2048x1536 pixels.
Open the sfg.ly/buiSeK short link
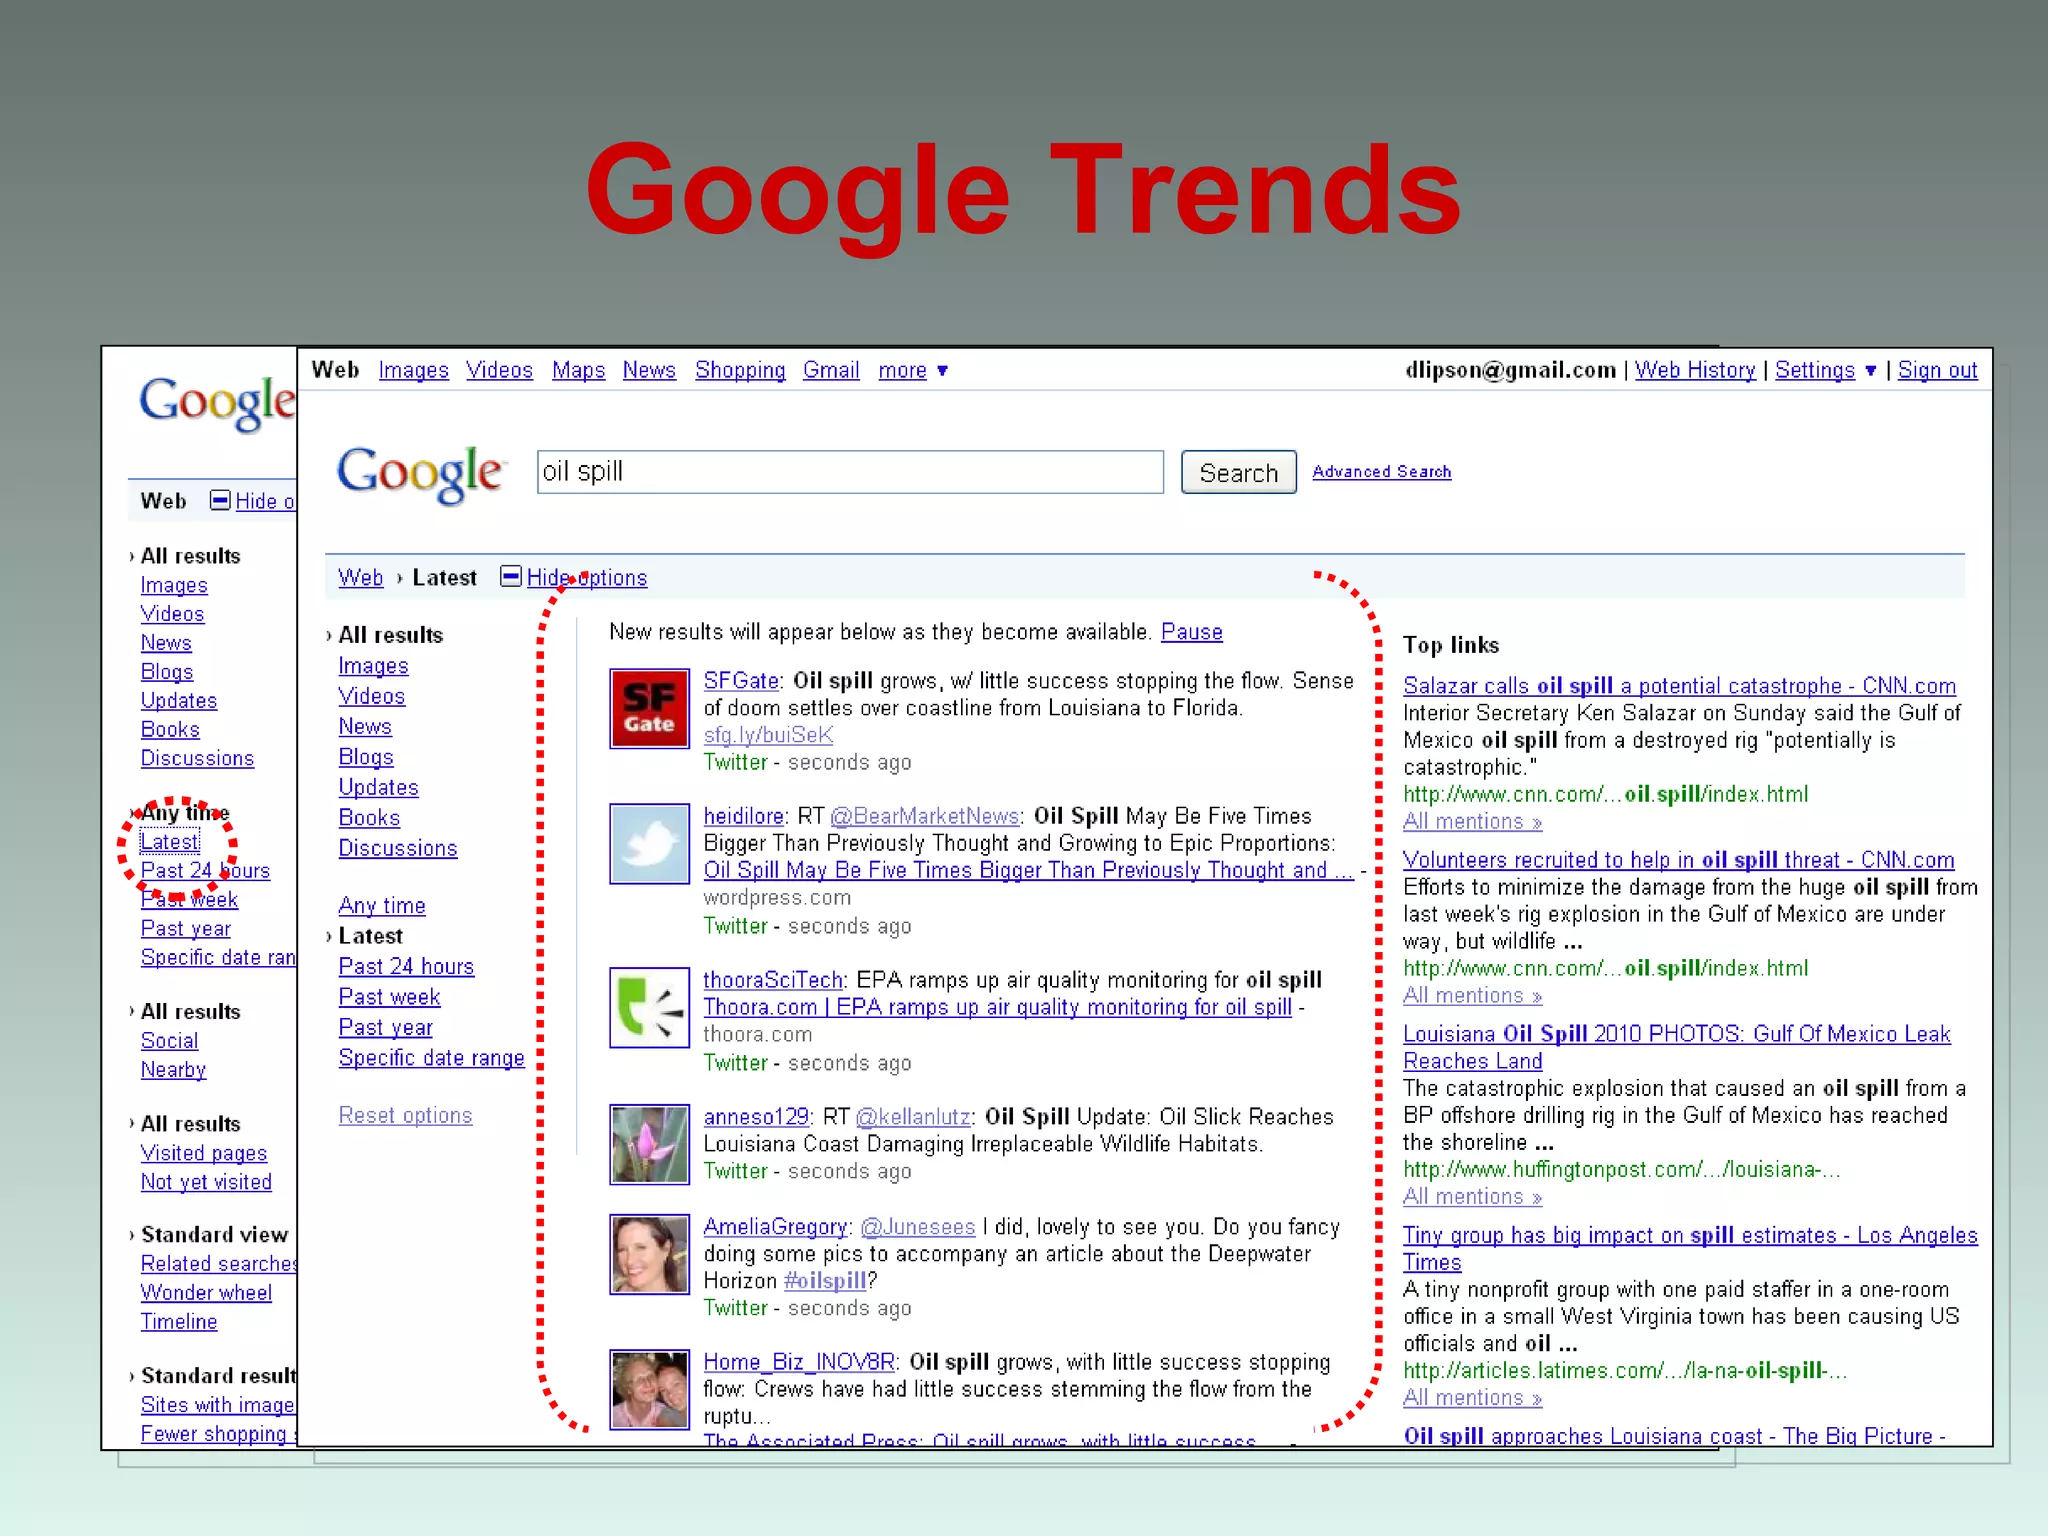768,735
